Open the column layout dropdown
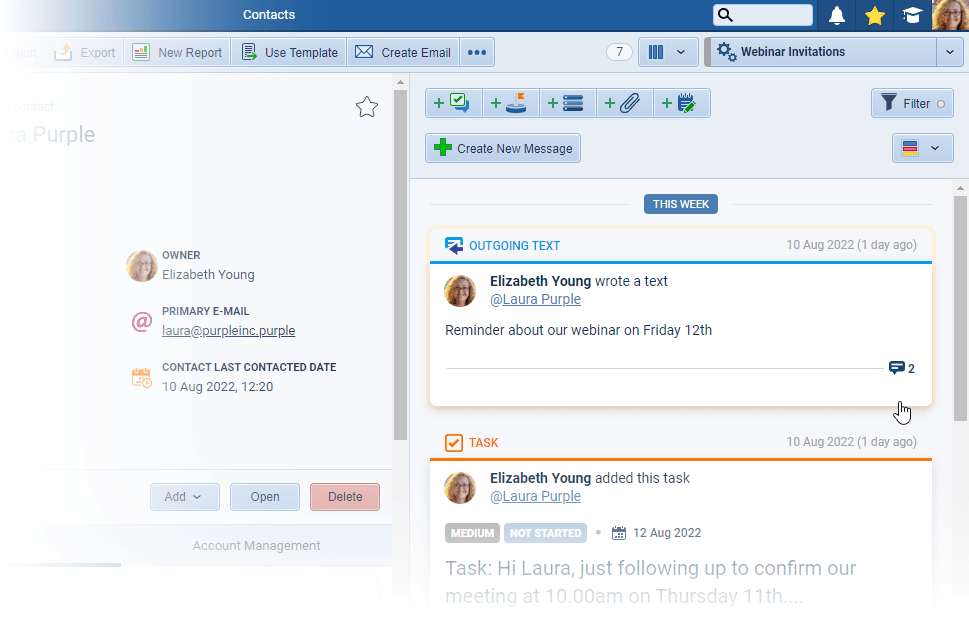 point(667,52)
